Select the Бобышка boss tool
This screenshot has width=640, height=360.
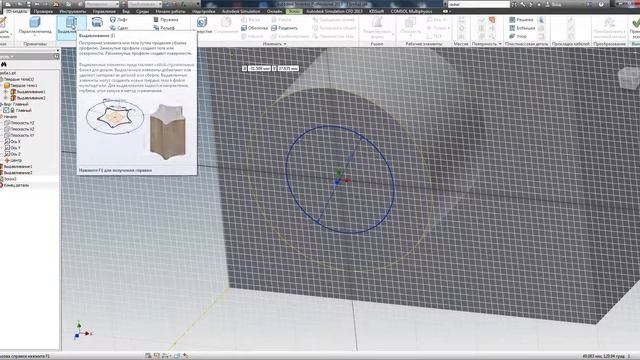pyautogui.click(x=522, y=28)
